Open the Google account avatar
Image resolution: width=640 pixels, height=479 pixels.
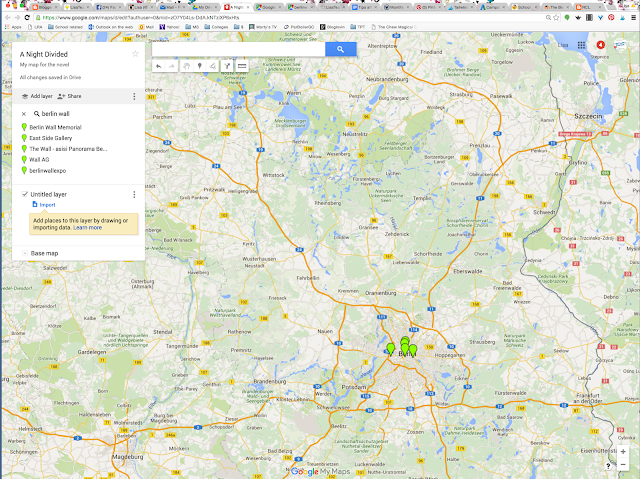(620, 45)
